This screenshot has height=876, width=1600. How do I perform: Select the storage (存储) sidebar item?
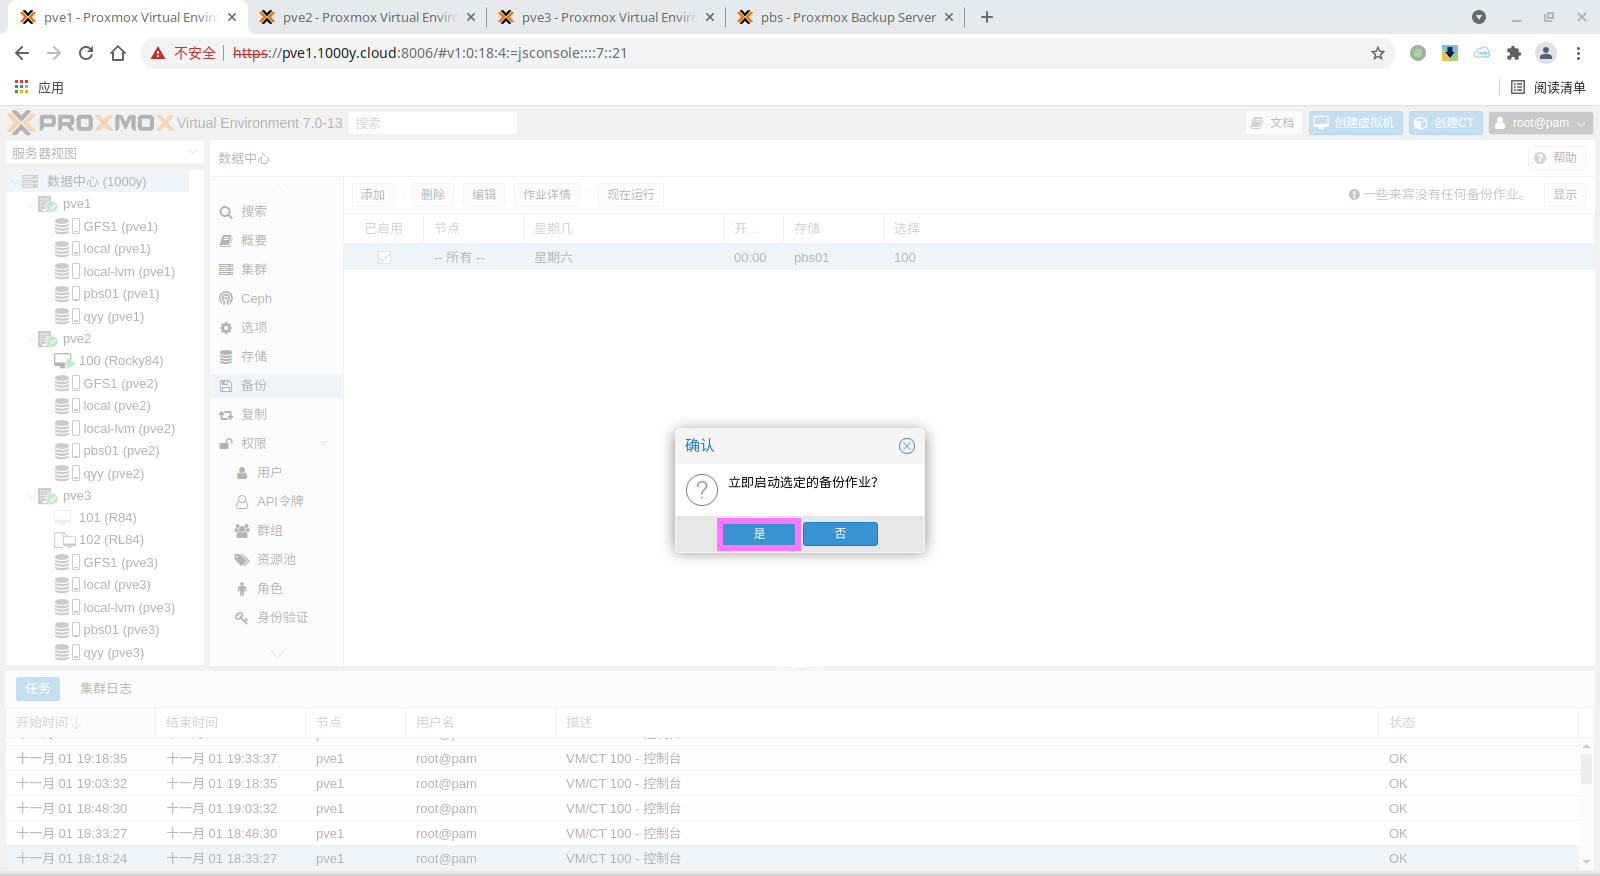[254, 356]
